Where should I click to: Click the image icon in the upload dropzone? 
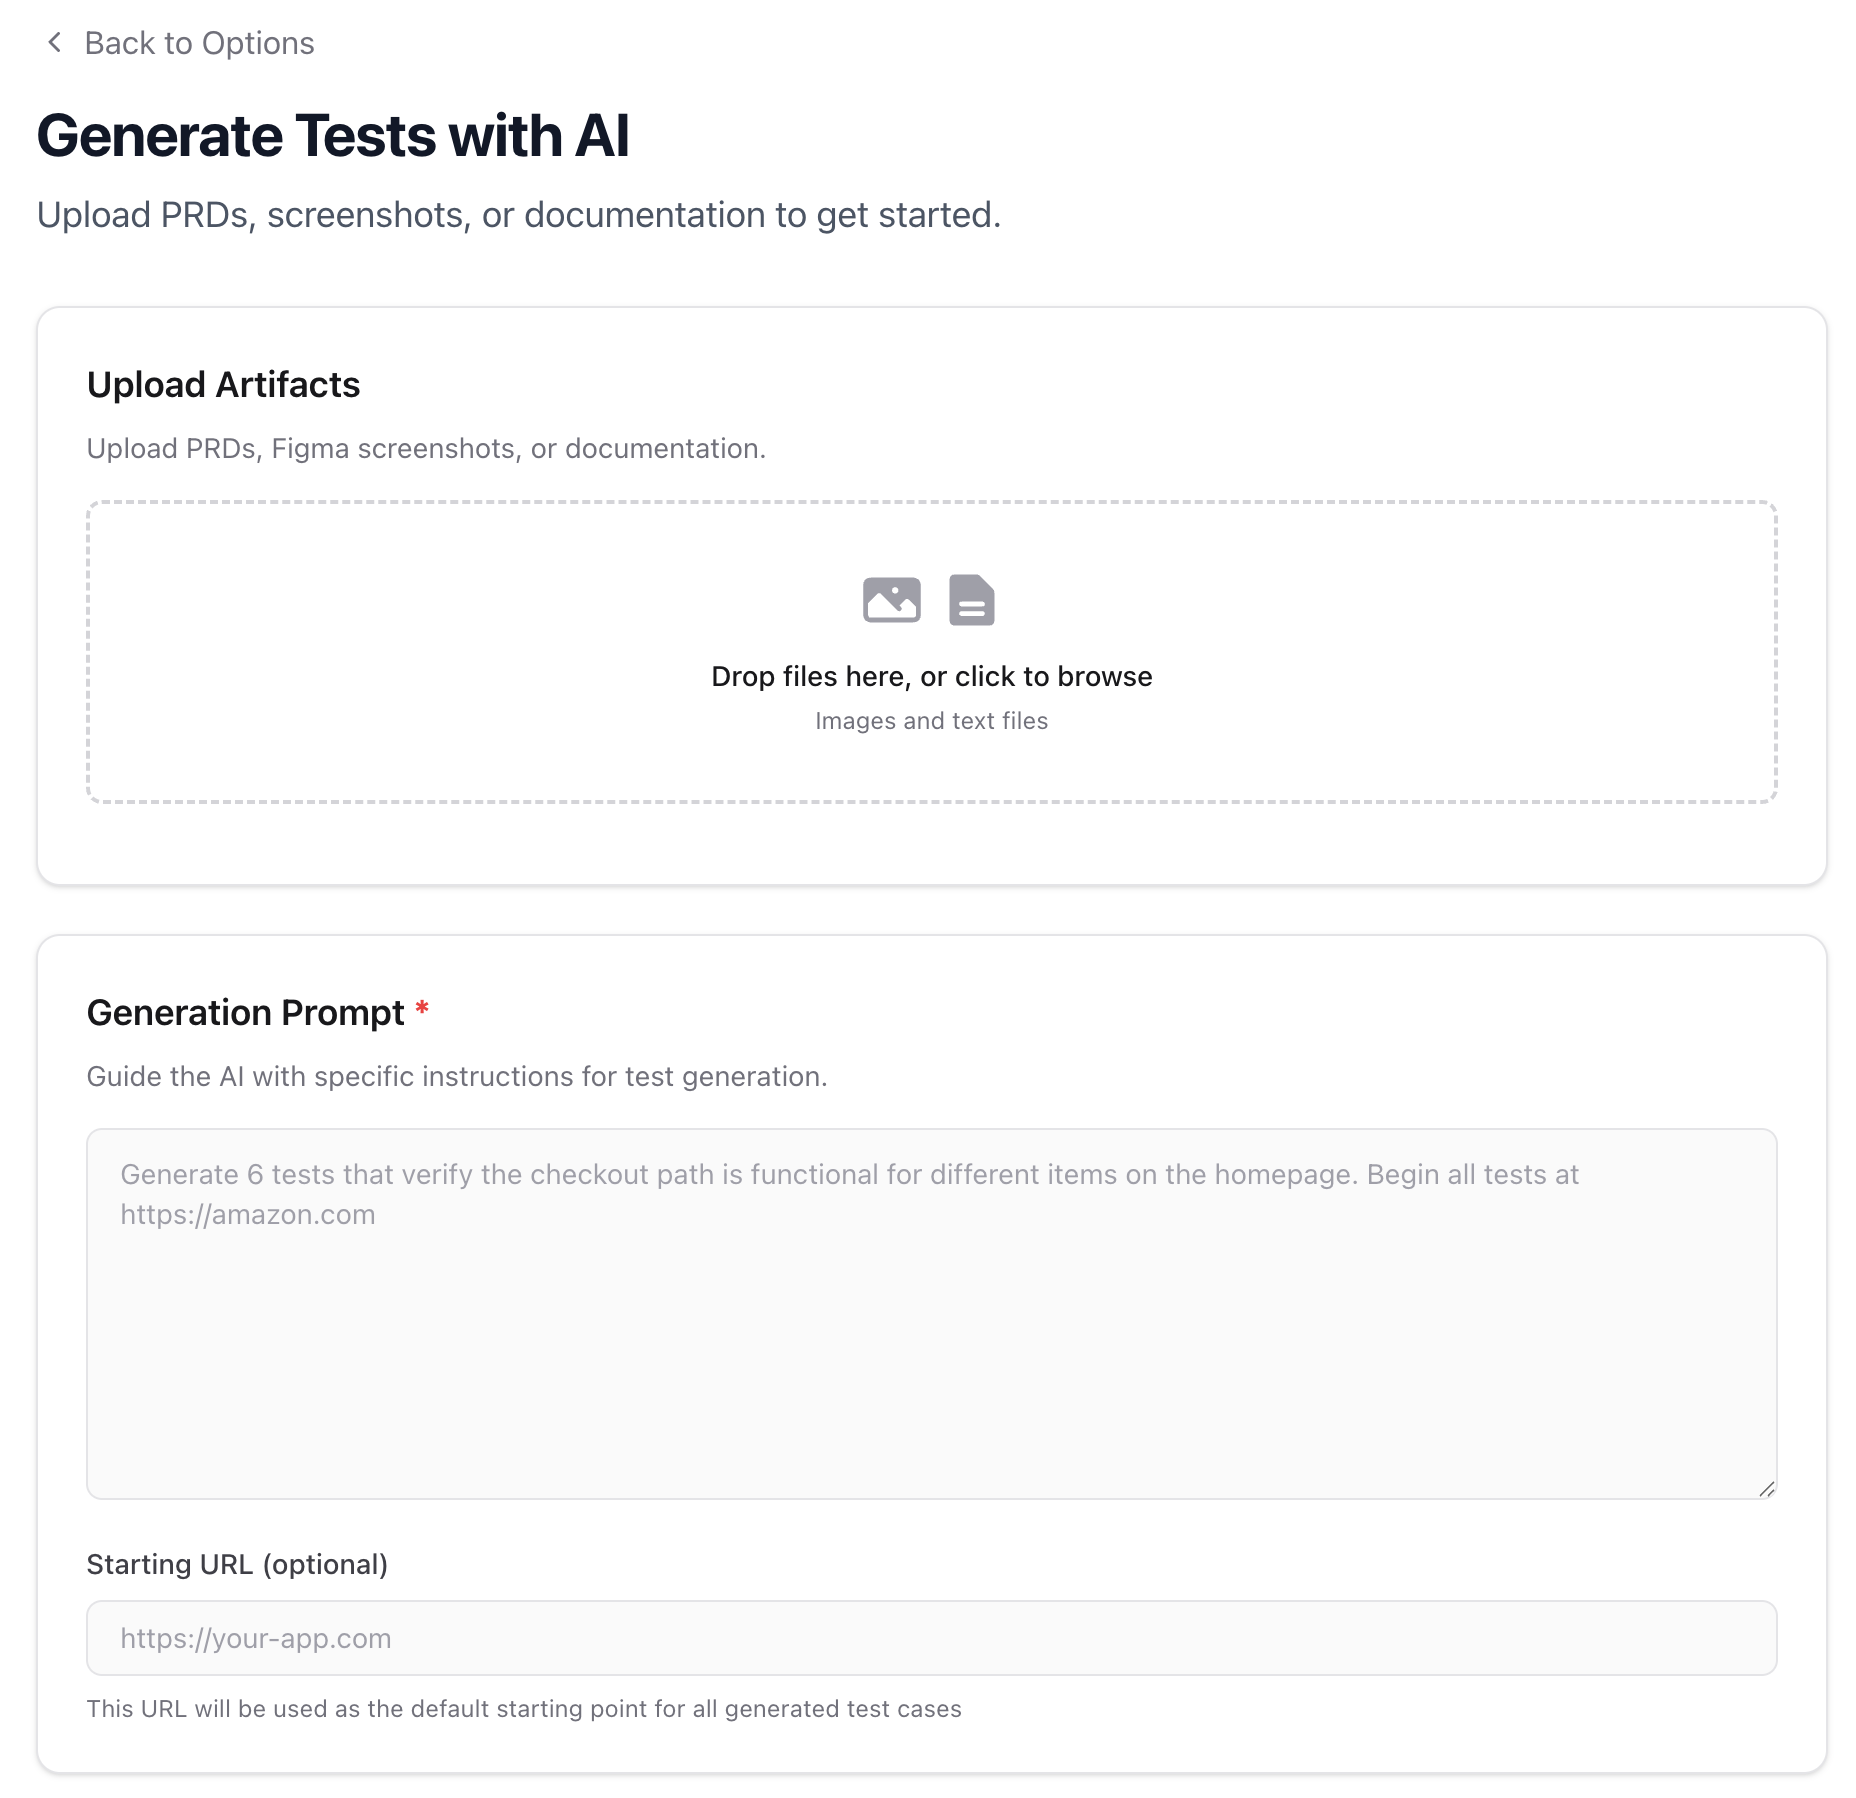point(891,600)
